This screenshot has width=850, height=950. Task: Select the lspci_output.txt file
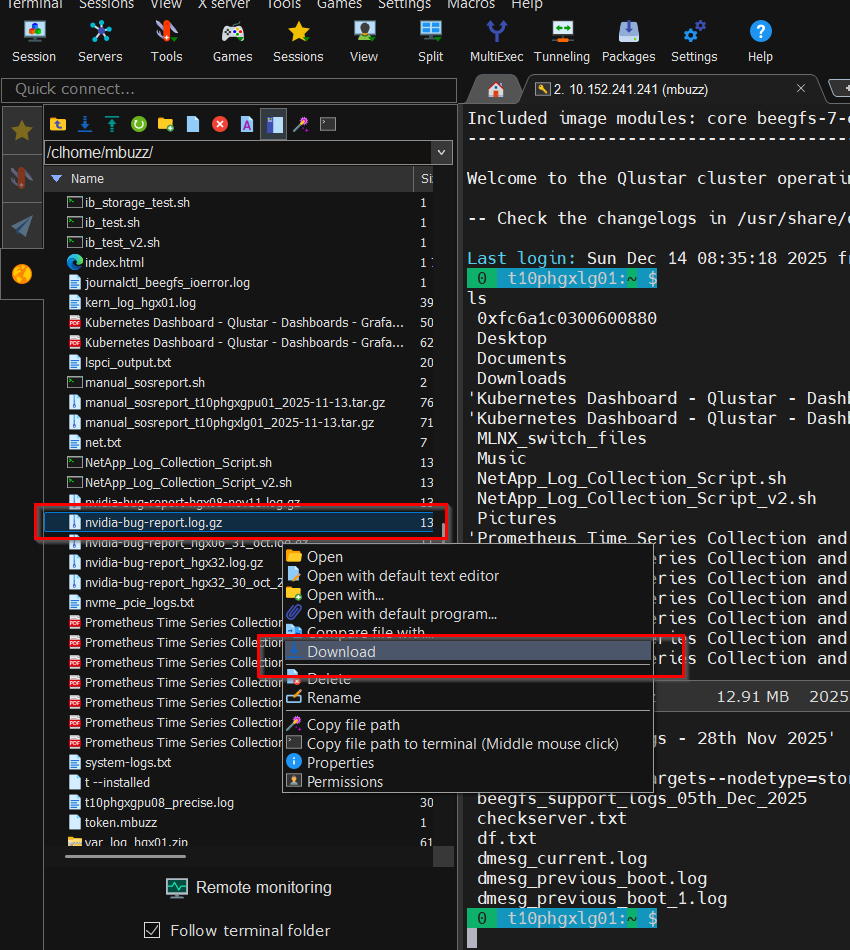[x=128, y=362]
